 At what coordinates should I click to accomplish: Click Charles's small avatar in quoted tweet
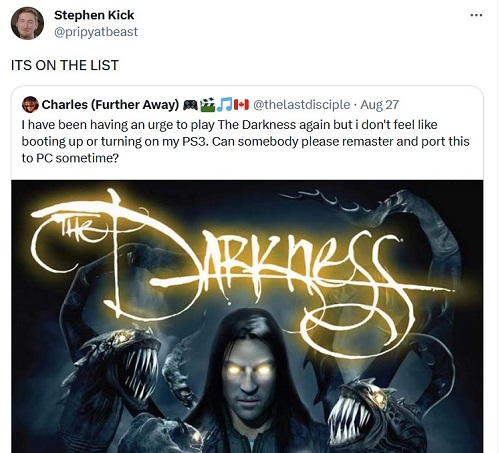(30, 104)
